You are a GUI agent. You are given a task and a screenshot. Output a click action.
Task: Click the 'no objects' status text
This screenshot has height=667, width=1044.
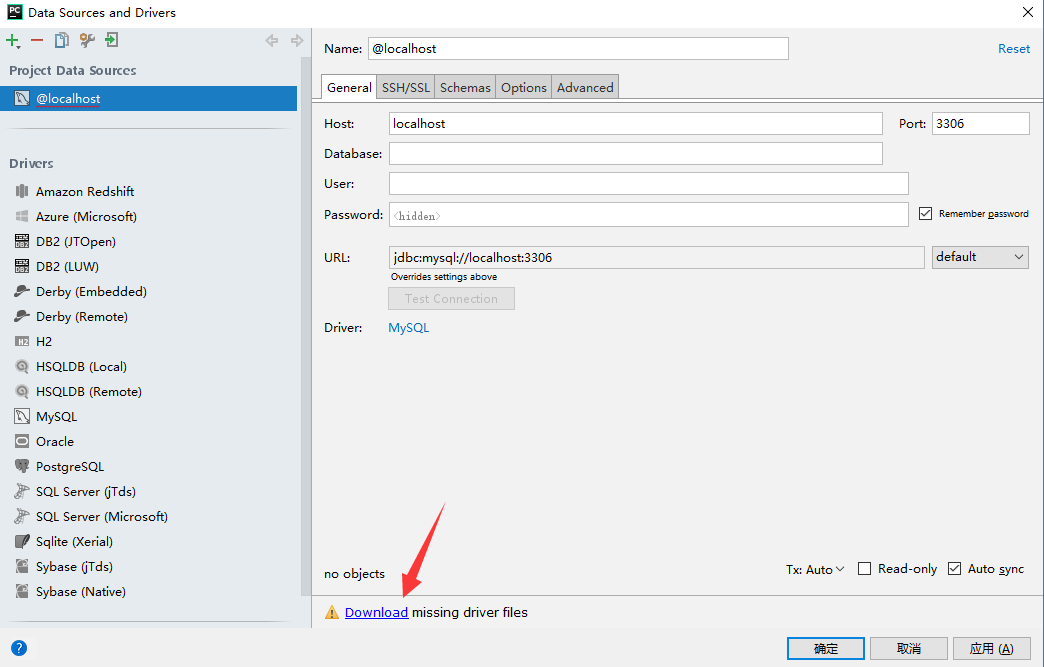[354, 574]
